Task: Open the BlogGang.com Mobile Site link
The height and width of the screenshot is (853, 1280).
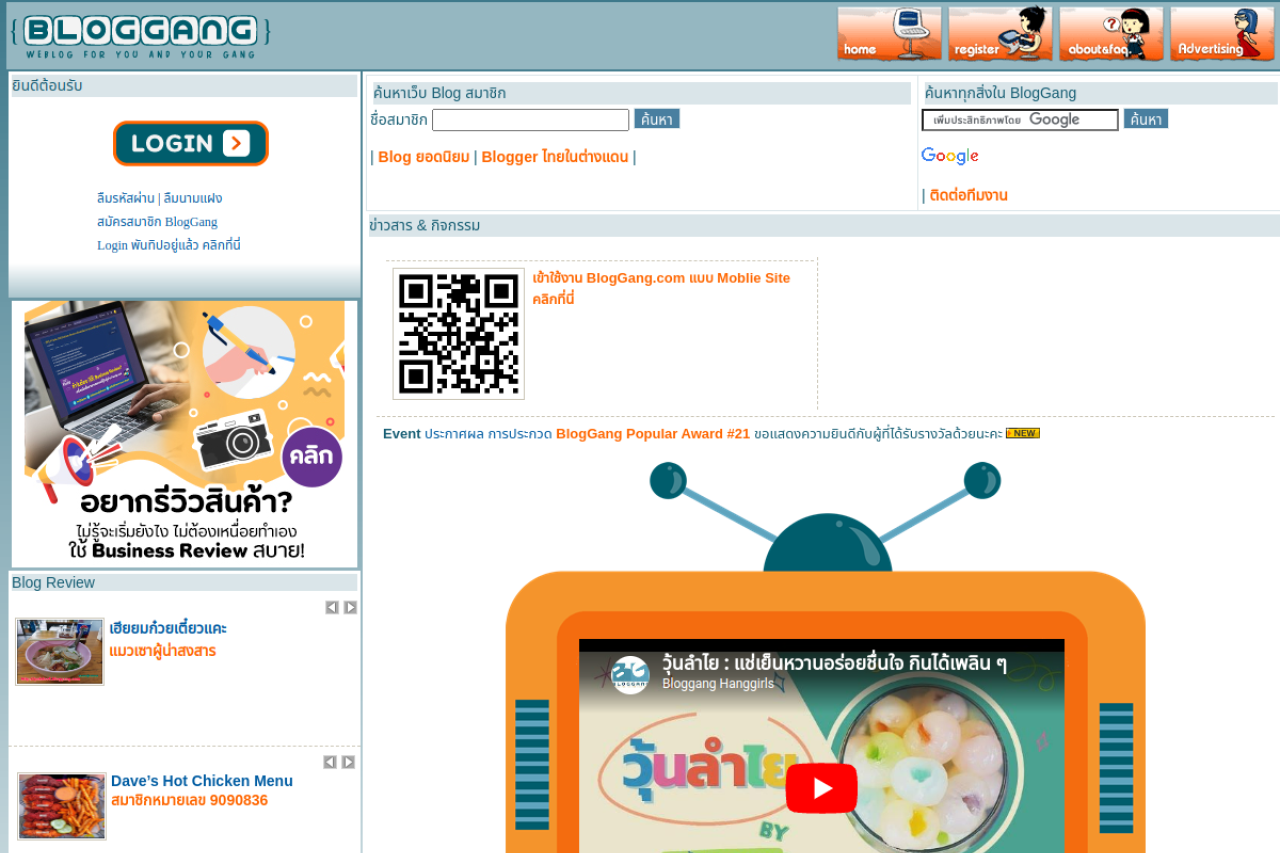Action: click(661, 288)
